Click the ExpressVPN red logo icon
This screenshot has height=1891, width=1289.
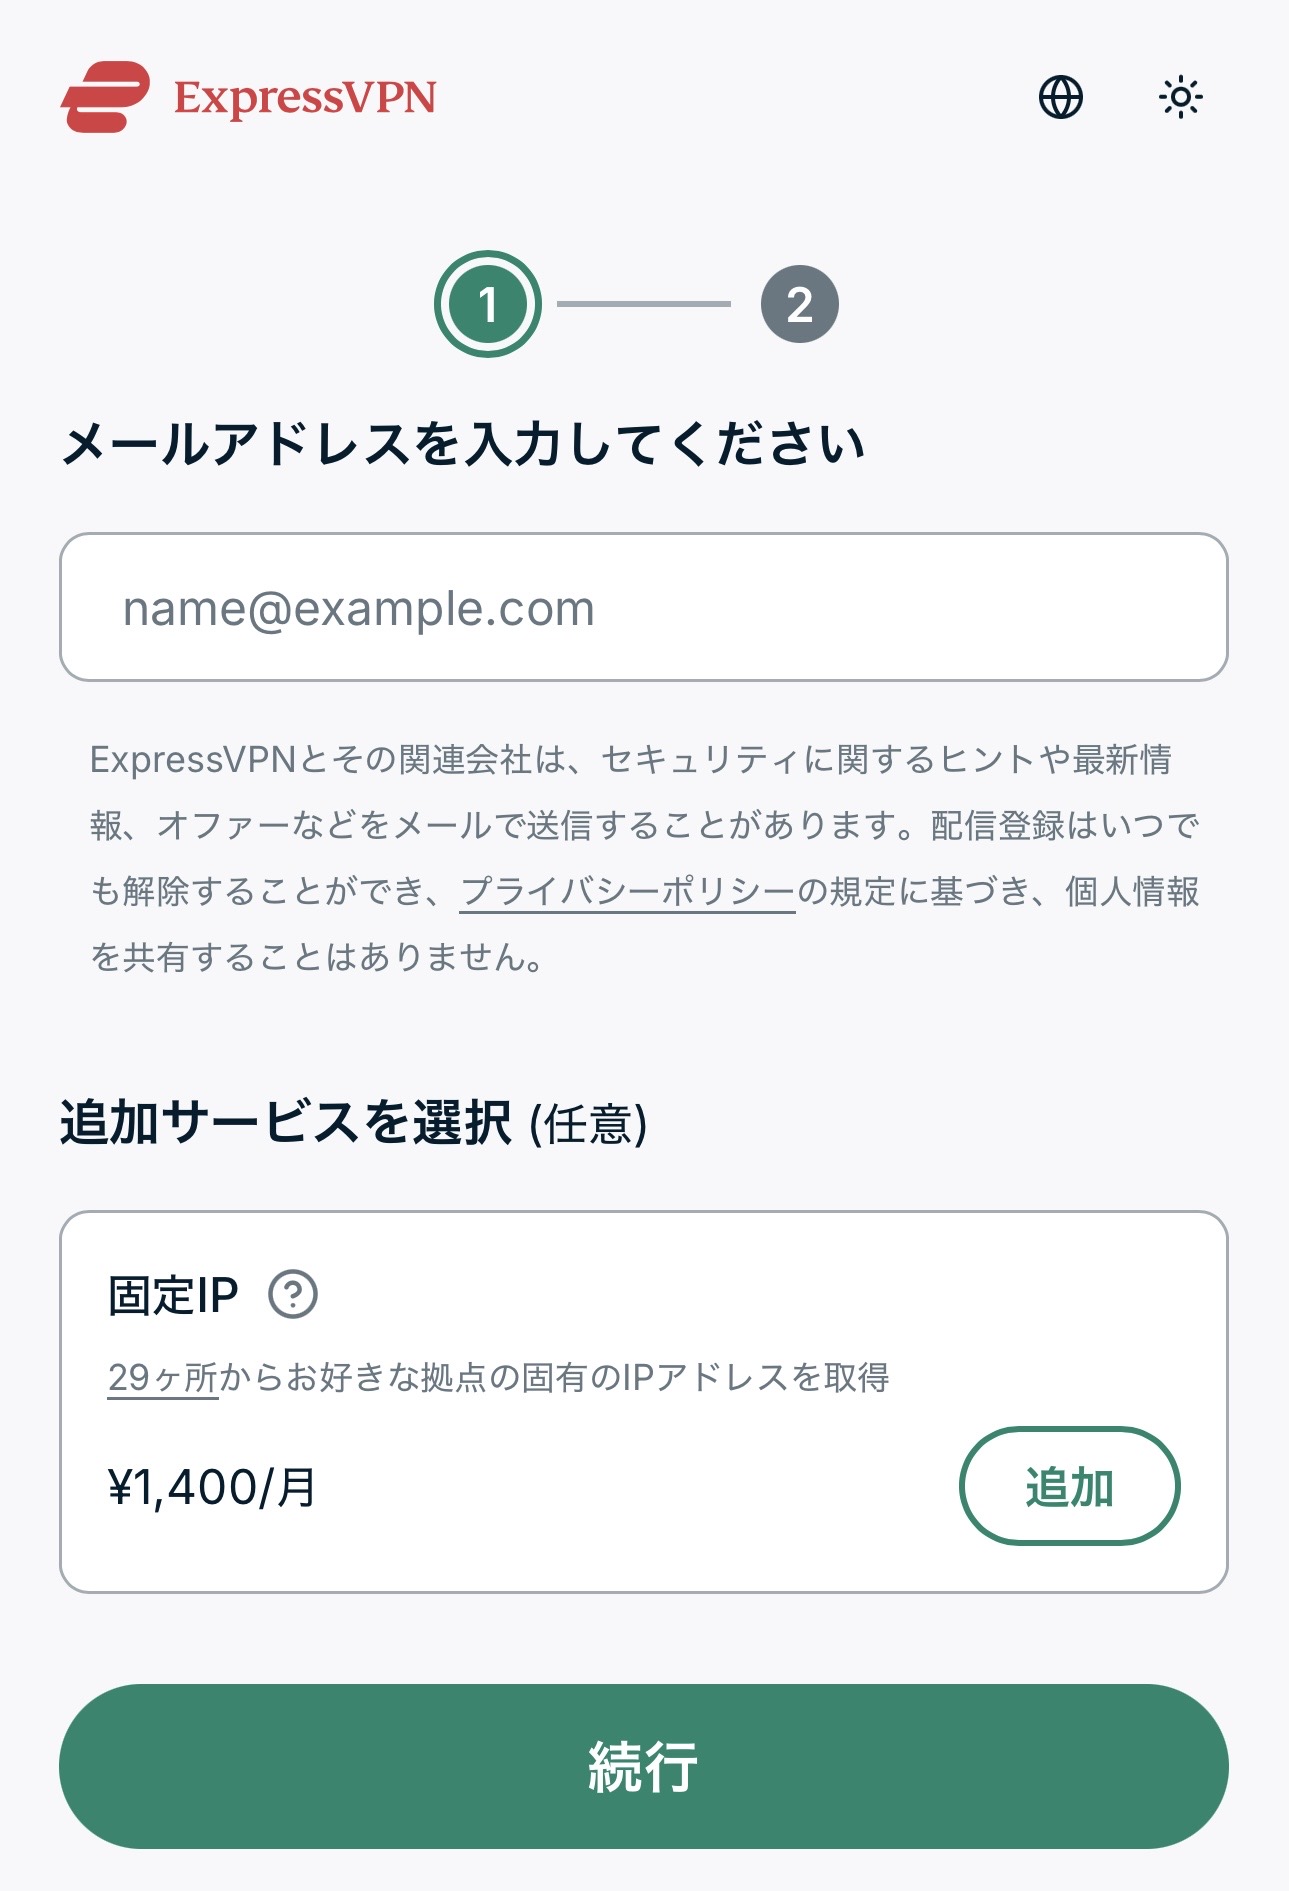click(x=106, y=97)
